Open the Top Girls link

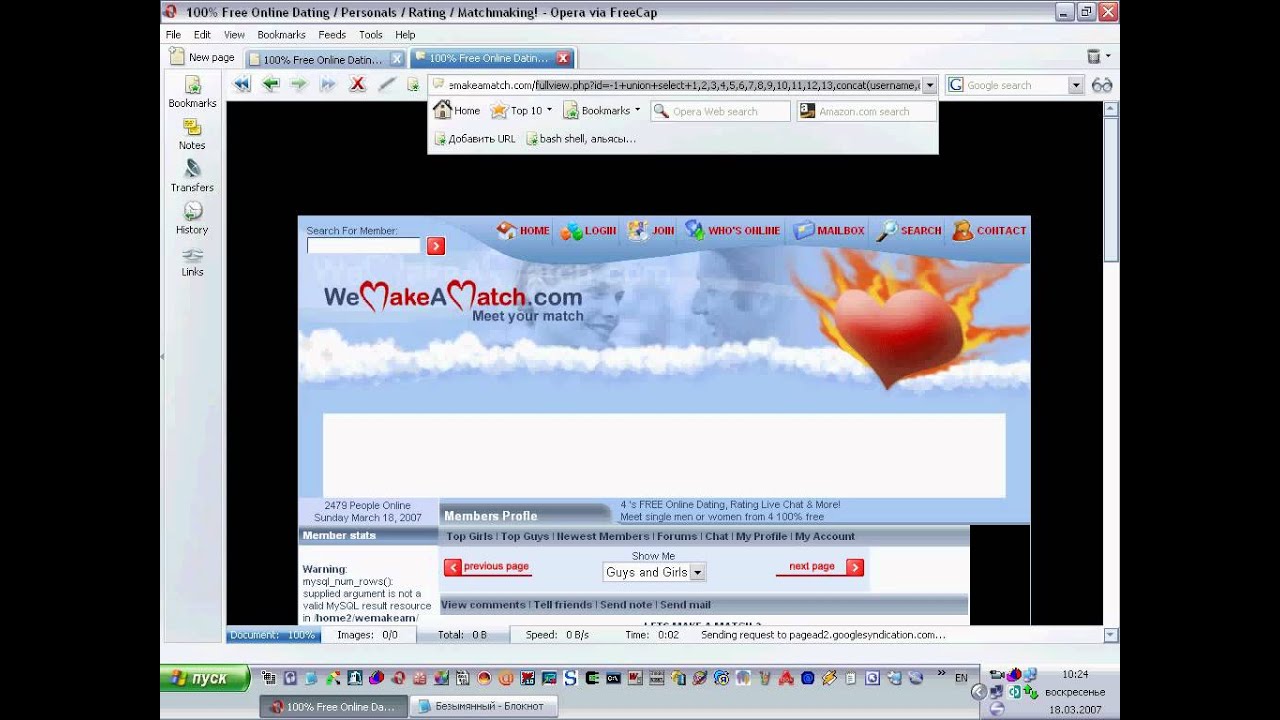[x=469, y=537]
